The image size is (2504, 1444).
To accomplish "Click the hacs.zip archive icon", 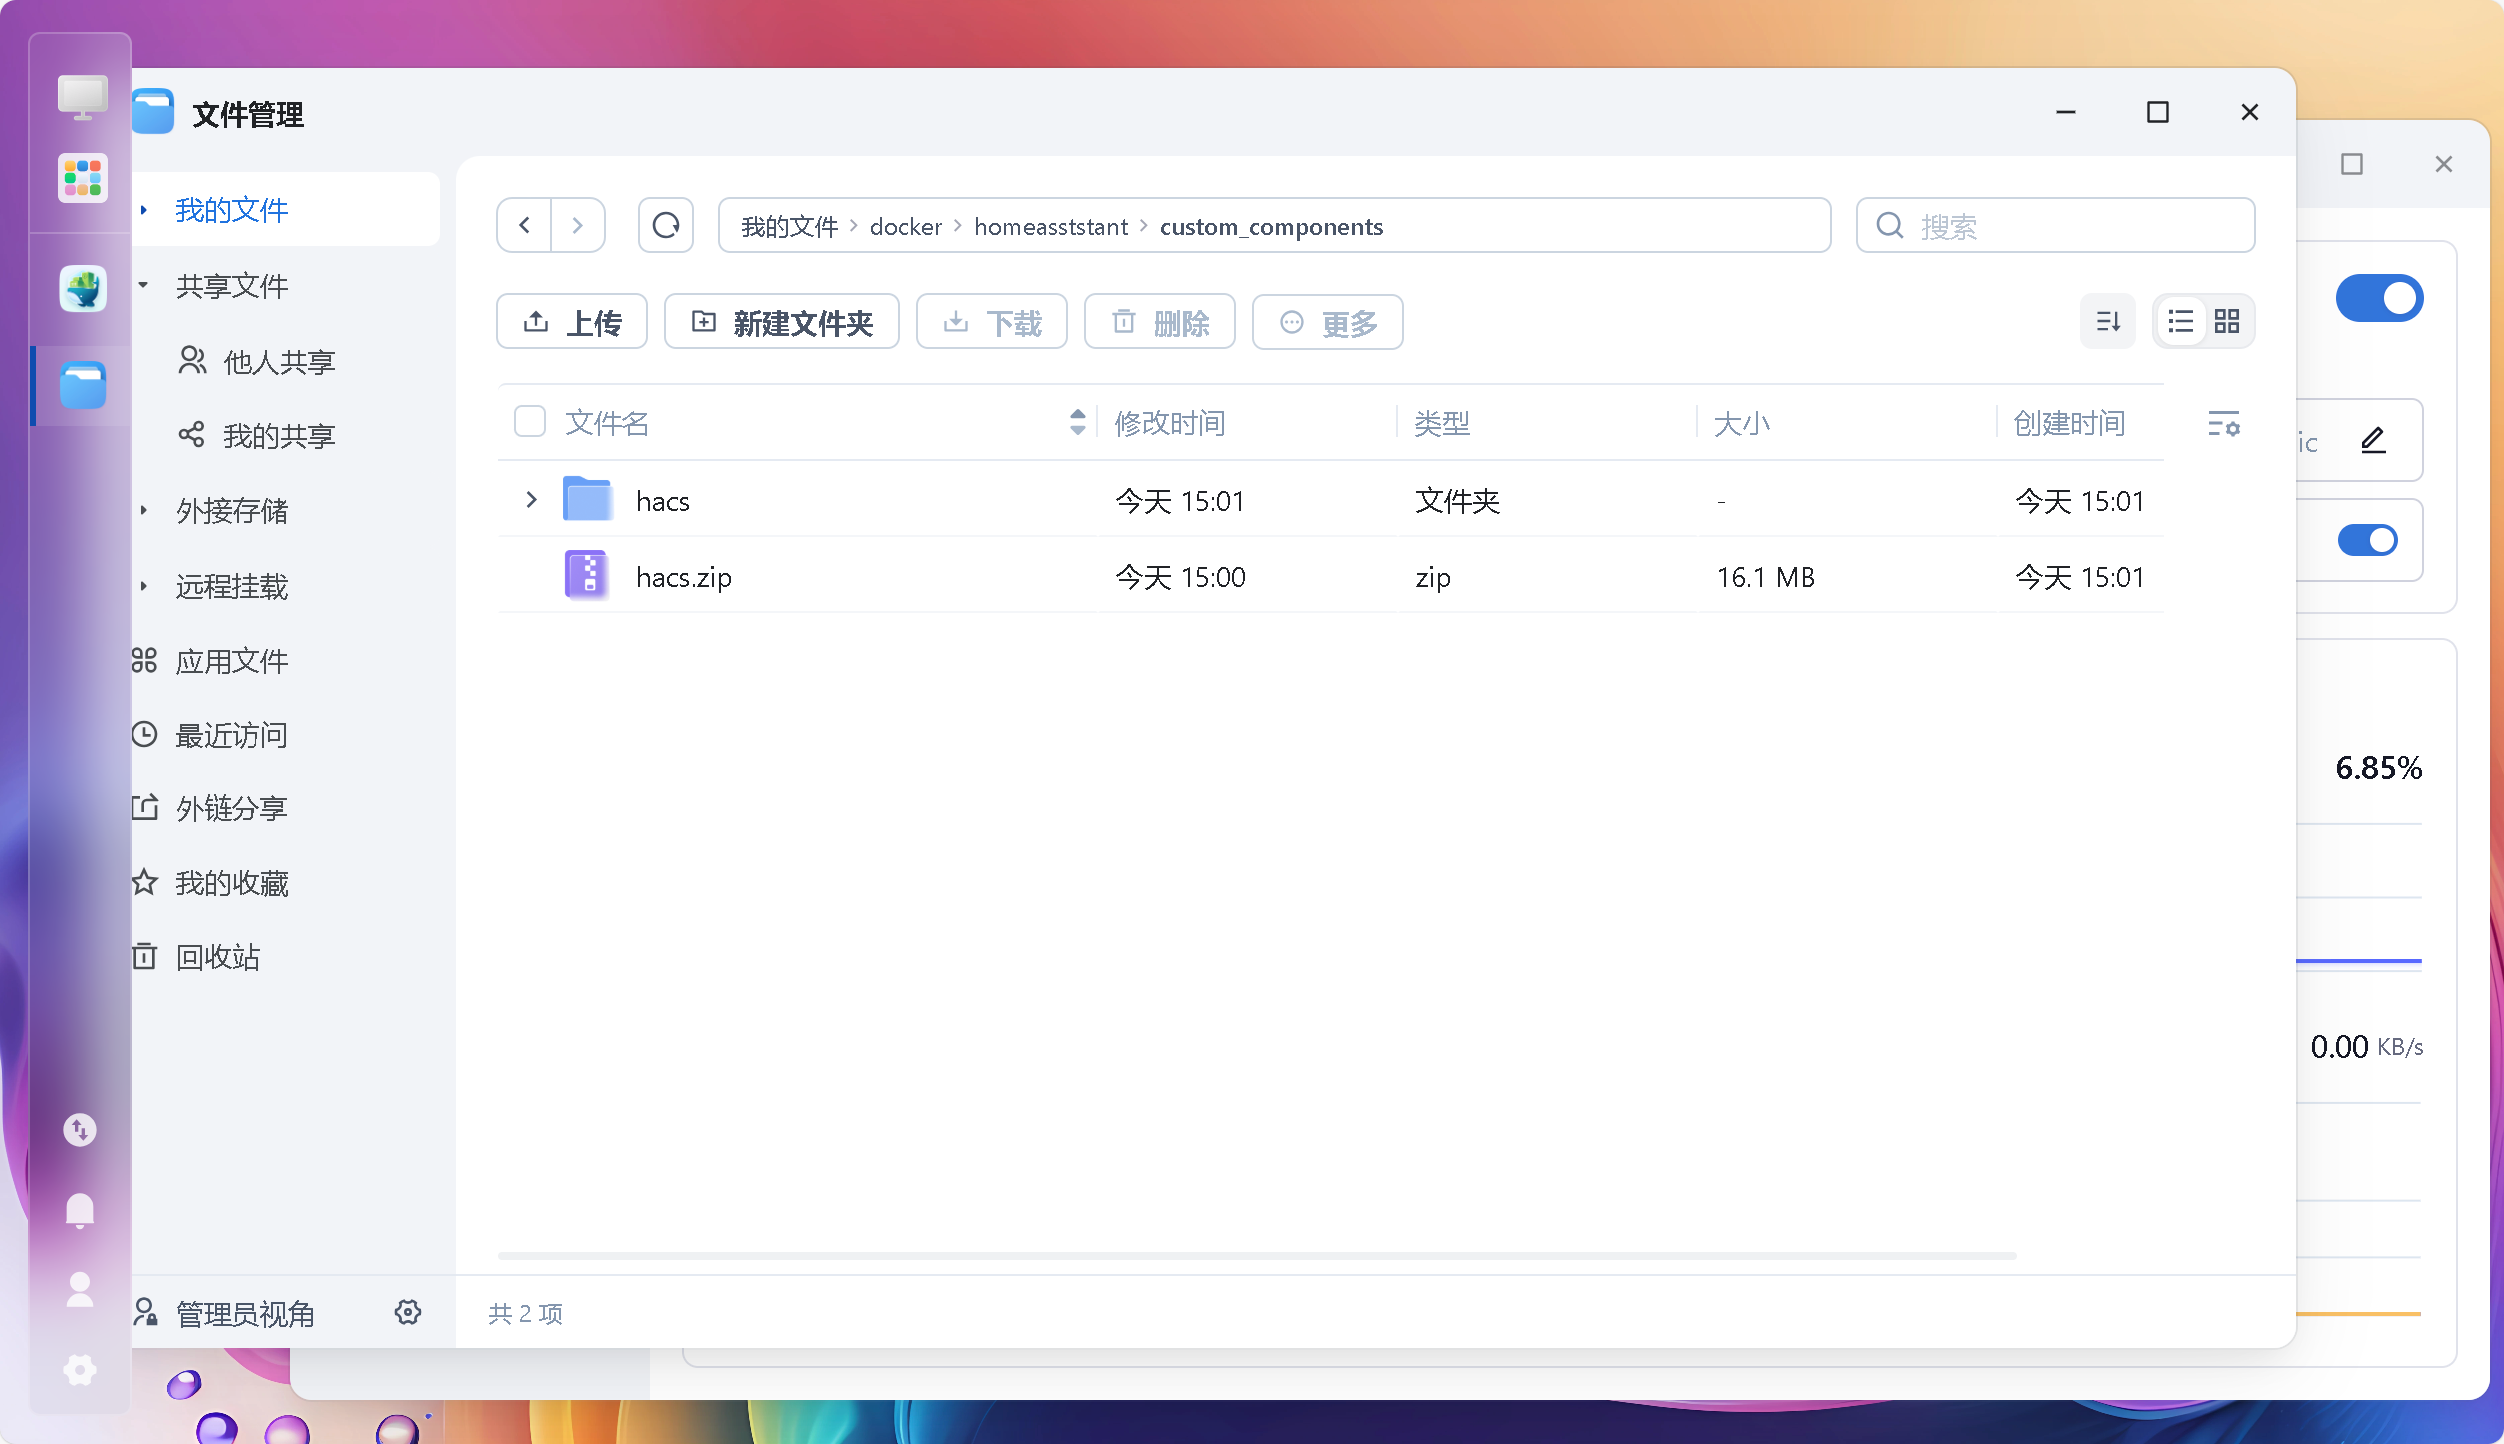I will (587, 575).
